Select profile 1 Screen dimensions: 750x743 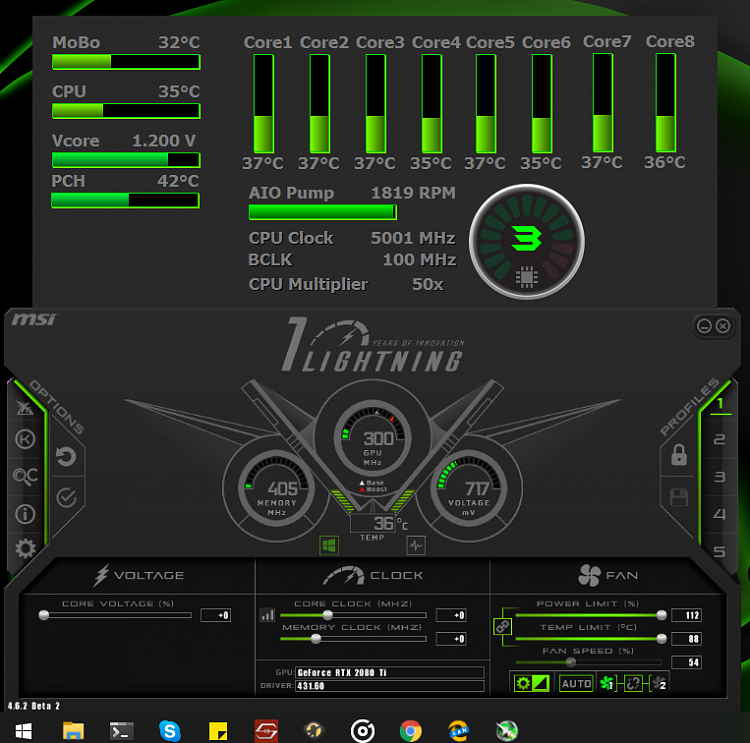[x=720, y=403]
